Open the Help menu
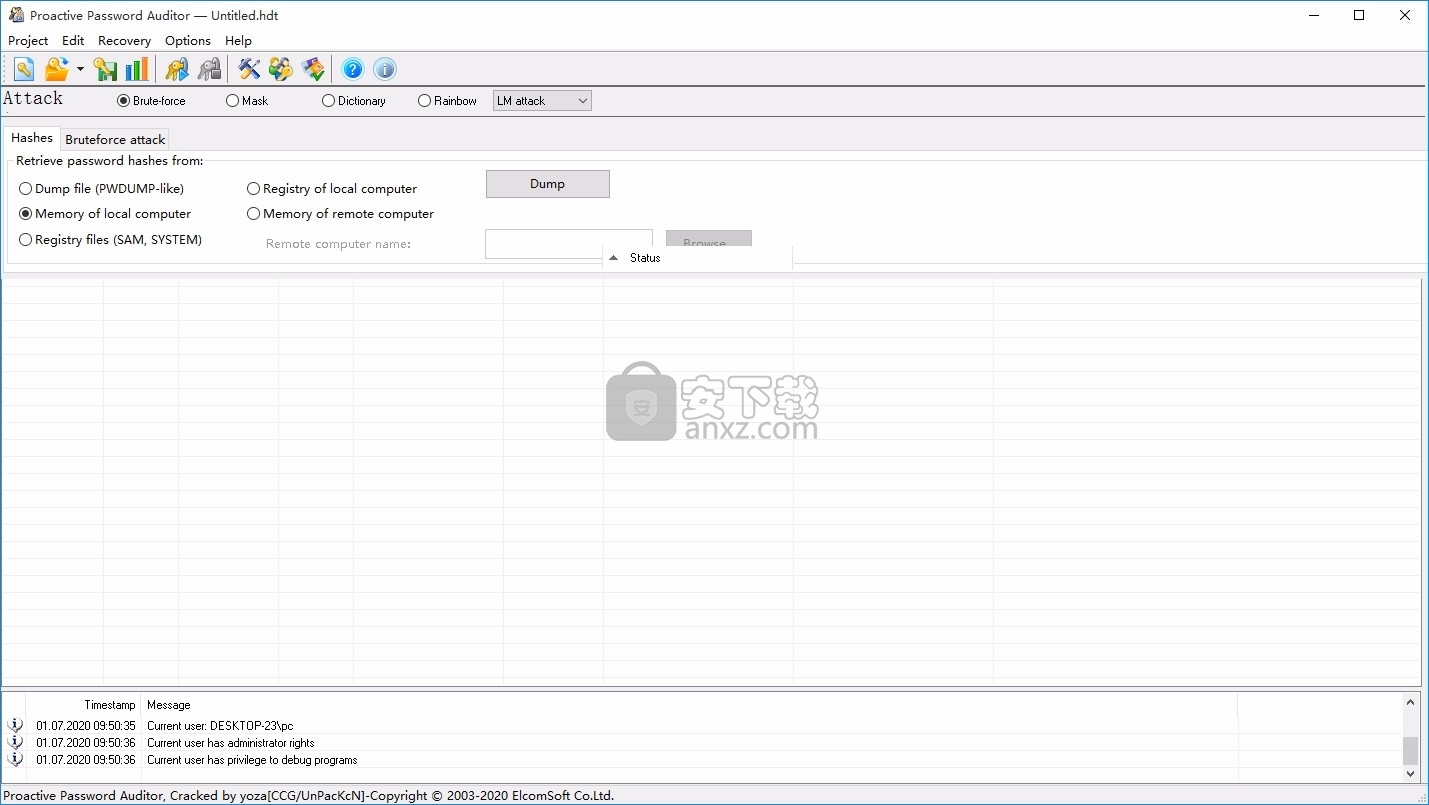 238,40
